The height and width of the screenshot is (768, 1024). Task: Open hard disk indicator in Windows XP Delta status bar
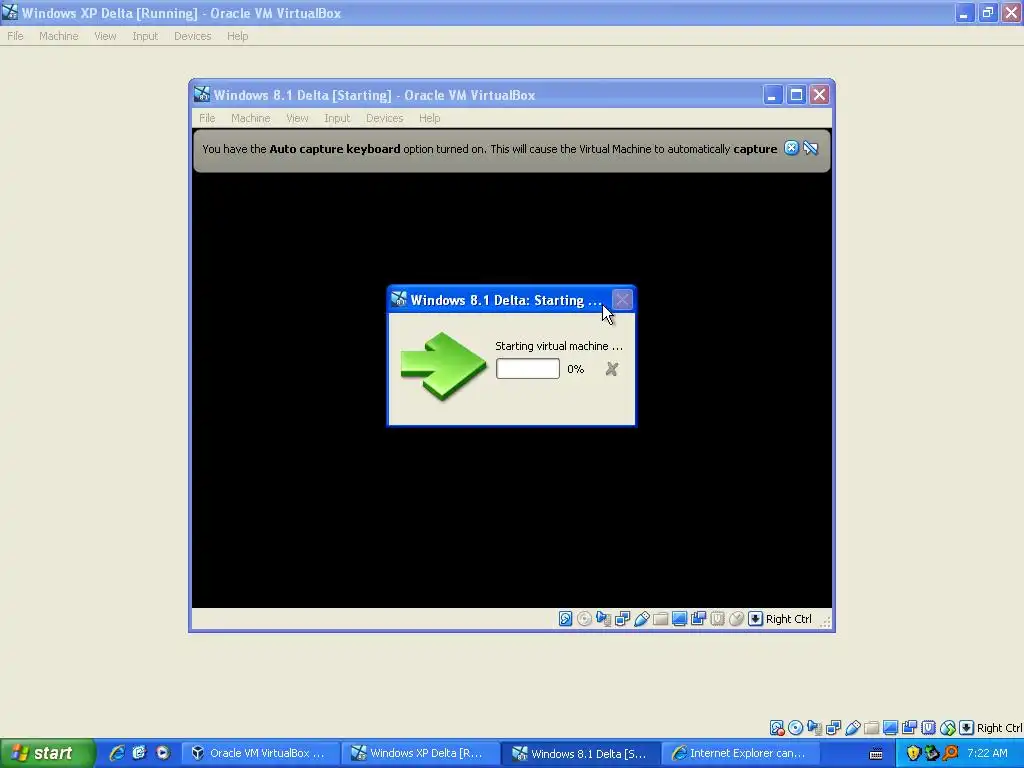pyautogui.click(x=776, y=728)
